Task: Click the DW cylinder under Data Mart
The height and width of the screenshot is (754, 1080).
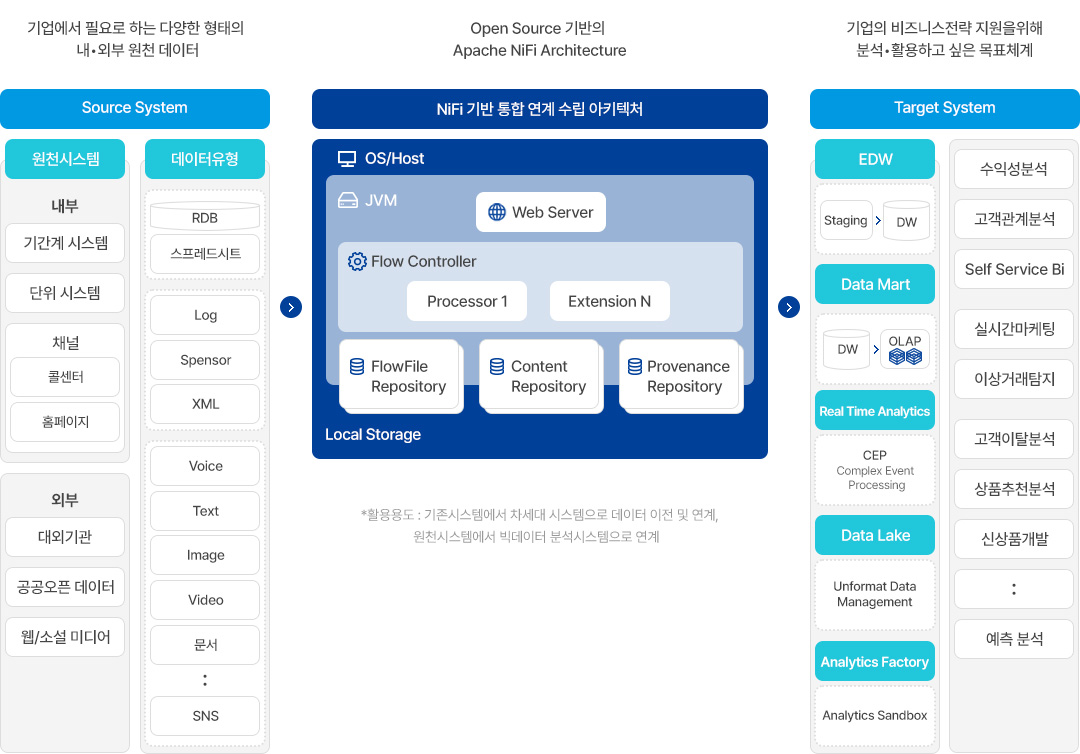Action: pos(847,349)
